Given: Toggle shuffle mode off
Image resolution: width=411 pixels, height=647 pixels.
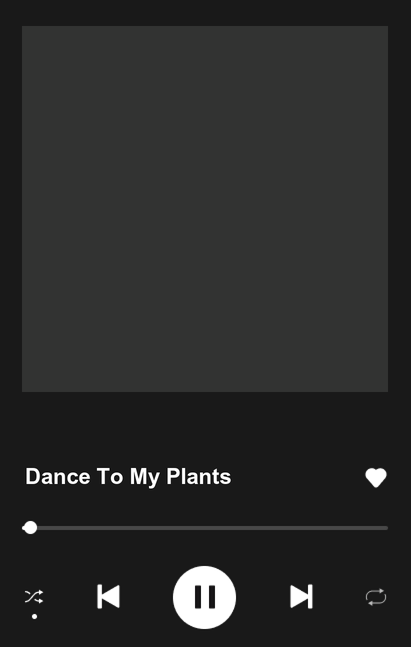Looking at the screenshot, I should [x=34, y=597].
